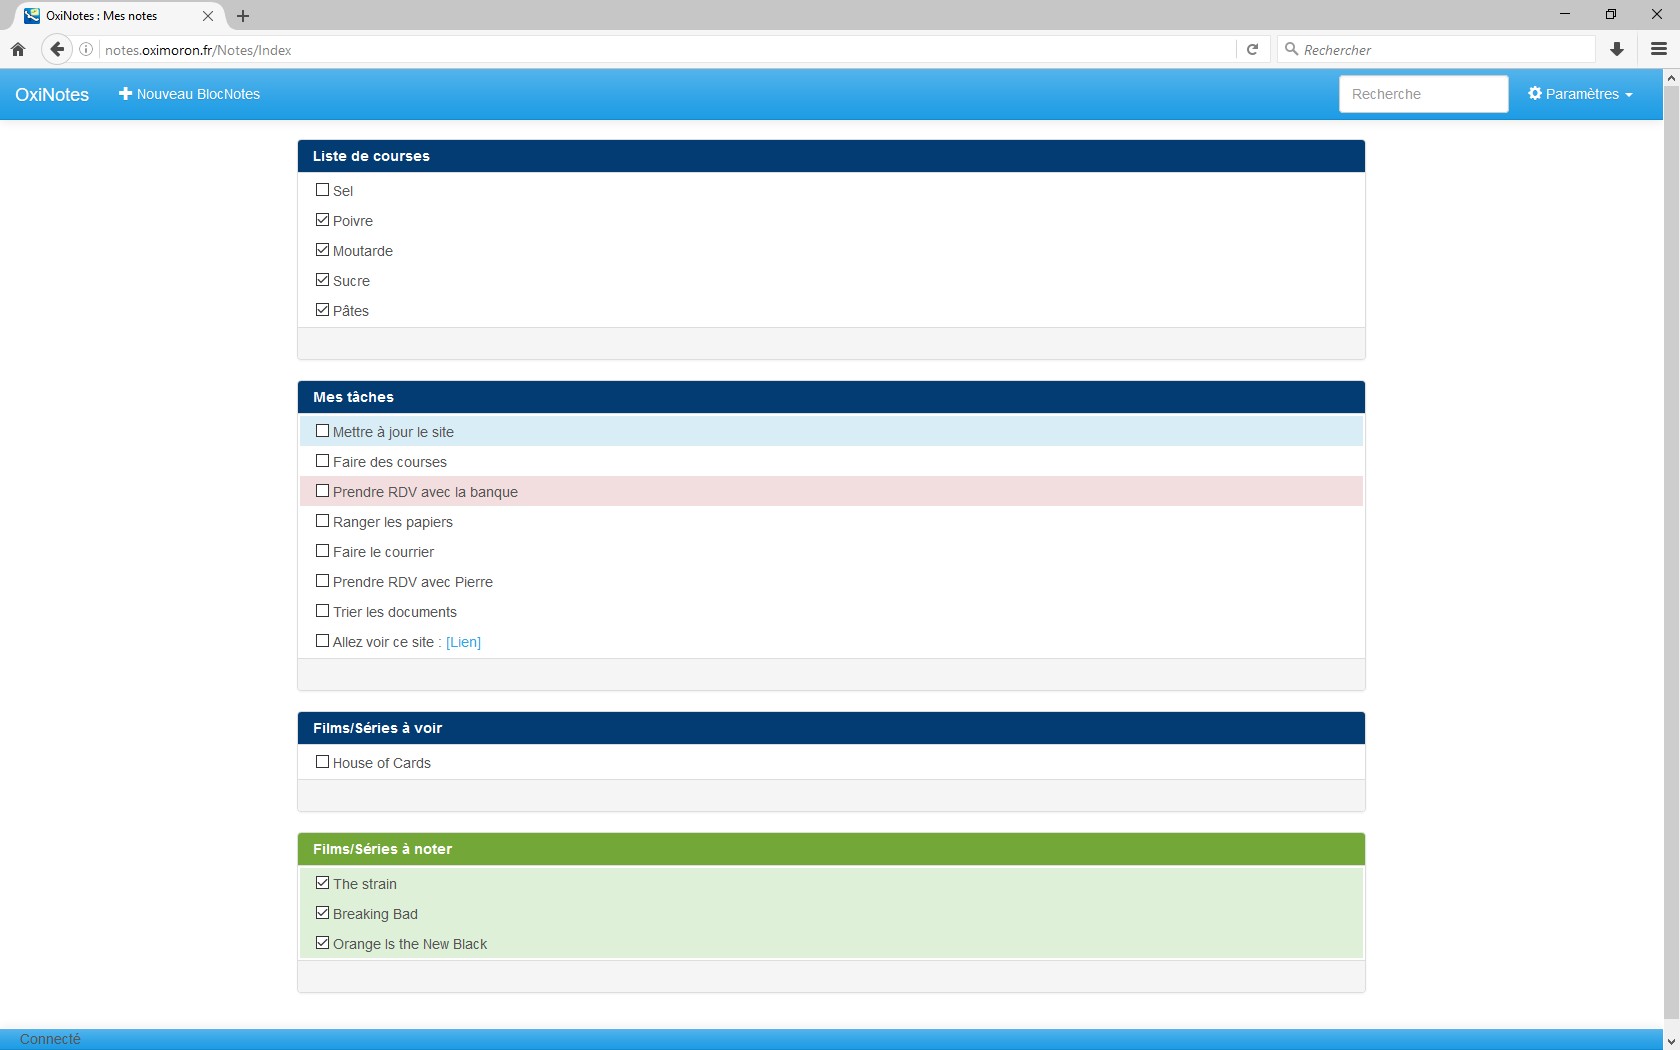This screenshot has width=1680, height=1050.
Task: Open a new browser tab with plus icon
Action: click(243, 16)
